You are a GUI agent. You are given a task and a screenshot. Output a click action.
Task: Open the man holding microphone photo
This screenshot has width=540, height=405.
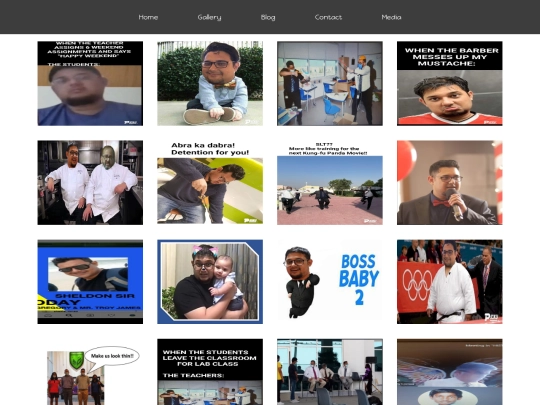coord(450,183)
